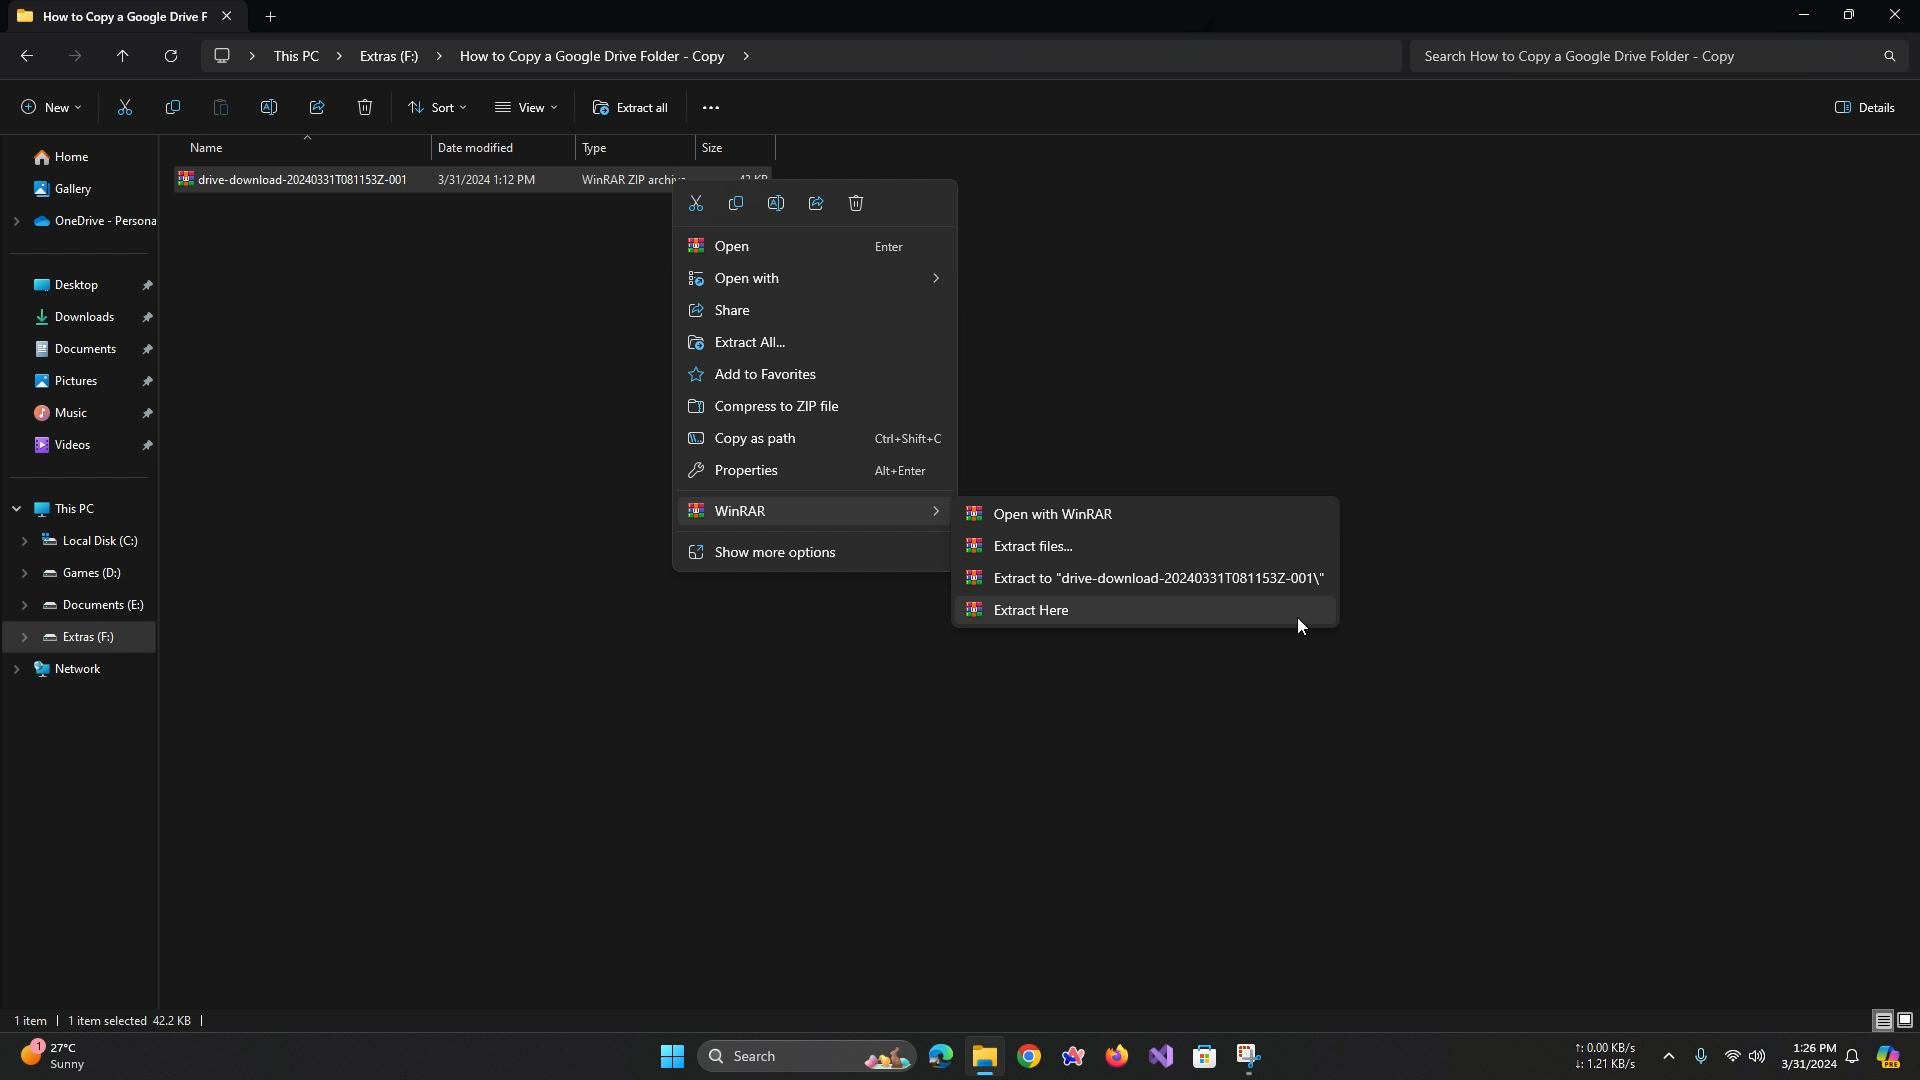
Task: Choose Show more options menu entry
Action: point(775,552)
